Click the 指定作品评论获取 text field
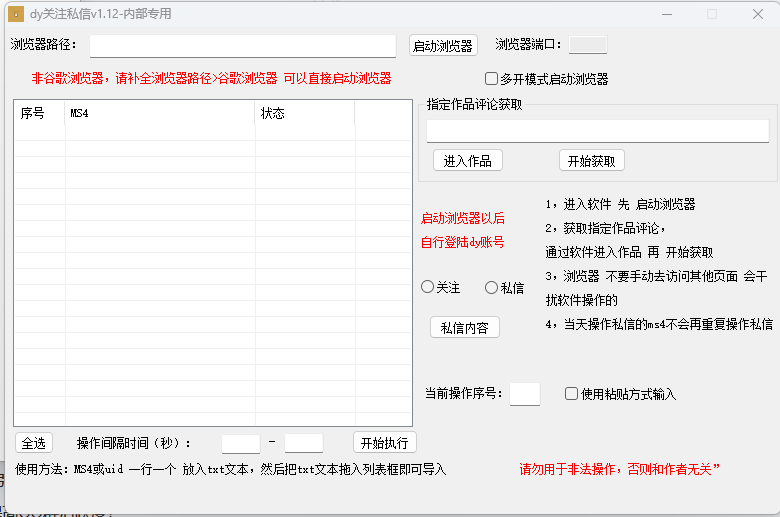780x517 pixels. pyautogui.click(x=597, y=131)
